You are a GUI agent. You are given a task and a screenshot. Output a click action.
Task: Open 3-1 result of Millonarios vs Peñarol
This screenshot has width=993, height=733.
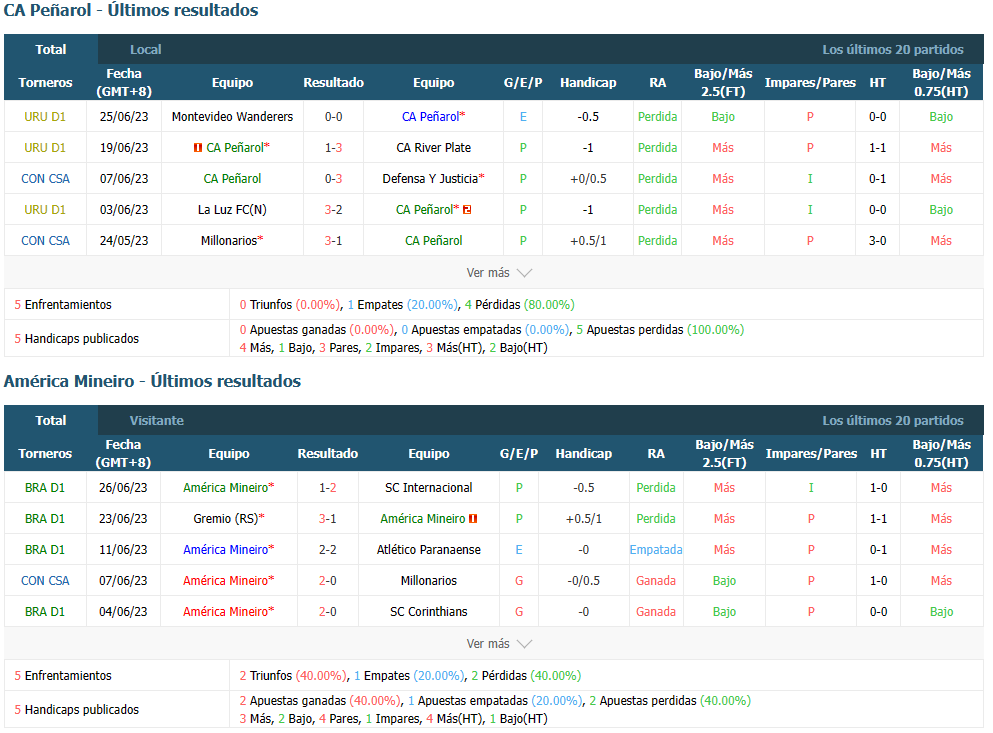pos(334,241)
